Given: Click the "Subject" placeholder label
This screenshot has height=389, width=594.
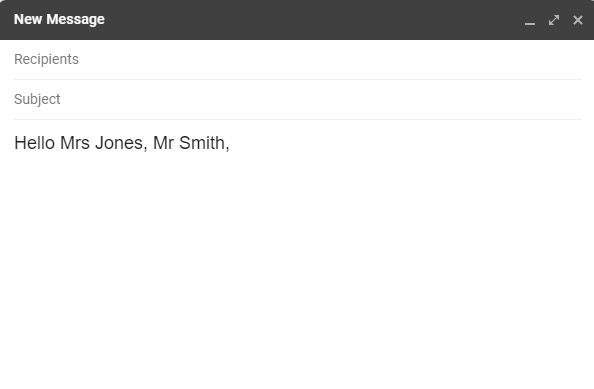Looking at the screenshot, I should 37,100.
